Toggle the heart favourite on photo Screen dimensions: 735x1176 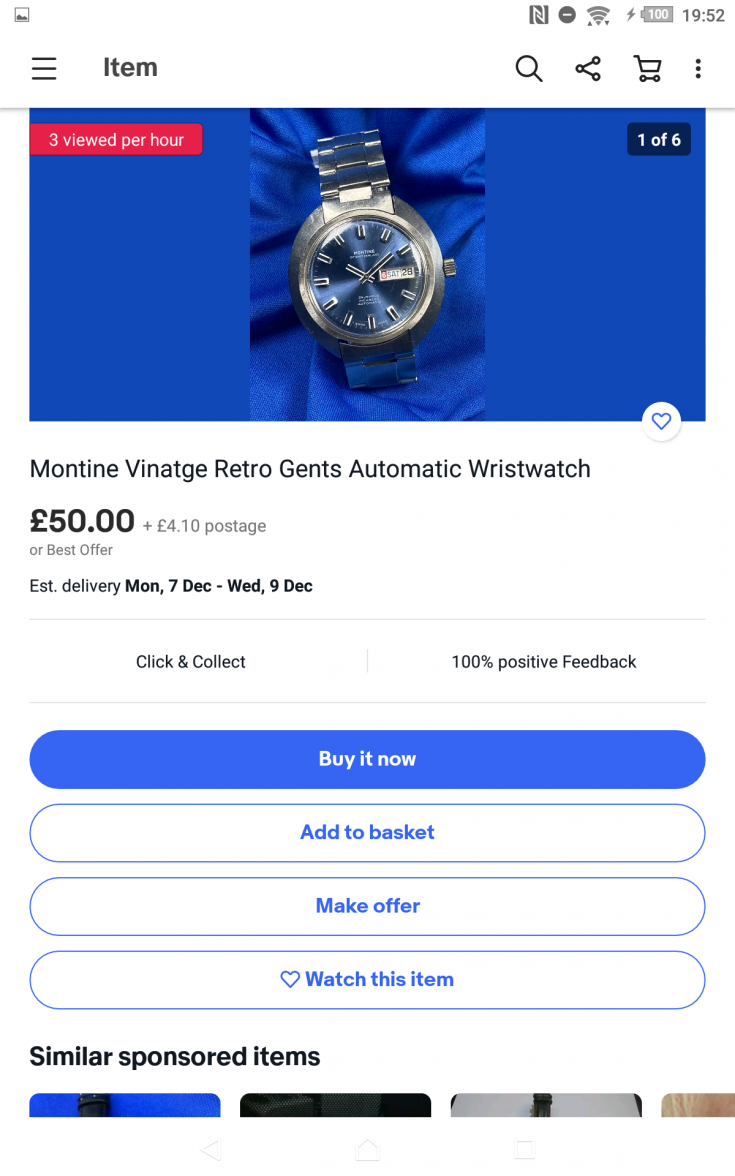tap(661, 422)
